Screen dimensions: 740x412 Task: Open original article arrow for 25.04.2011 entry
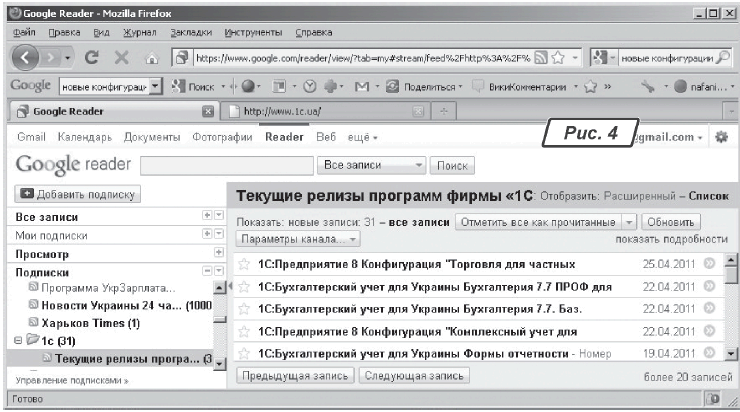pyautogui.click(x=709, y=264)
